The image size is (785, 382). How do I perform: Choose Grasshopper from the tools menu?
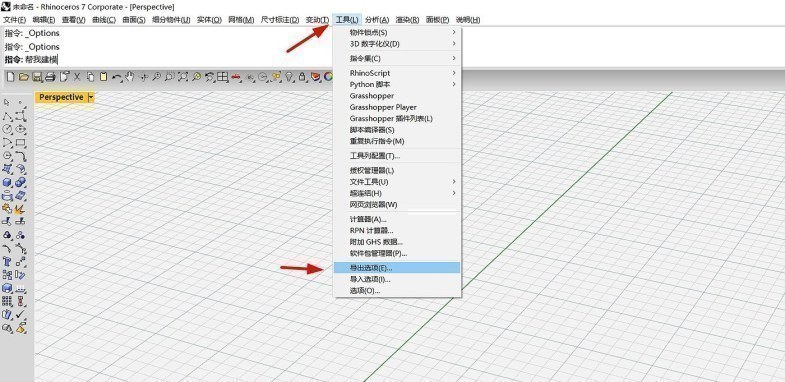click(x=397, y=96)
